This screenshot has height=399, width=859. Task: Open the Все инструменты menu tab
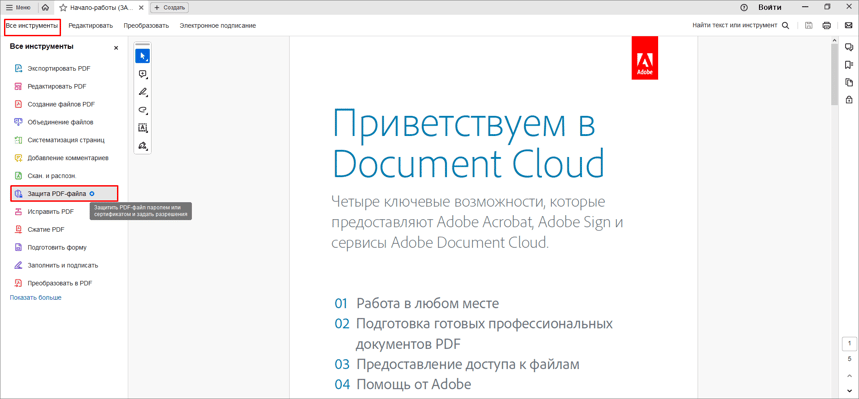tap(32, 26)
